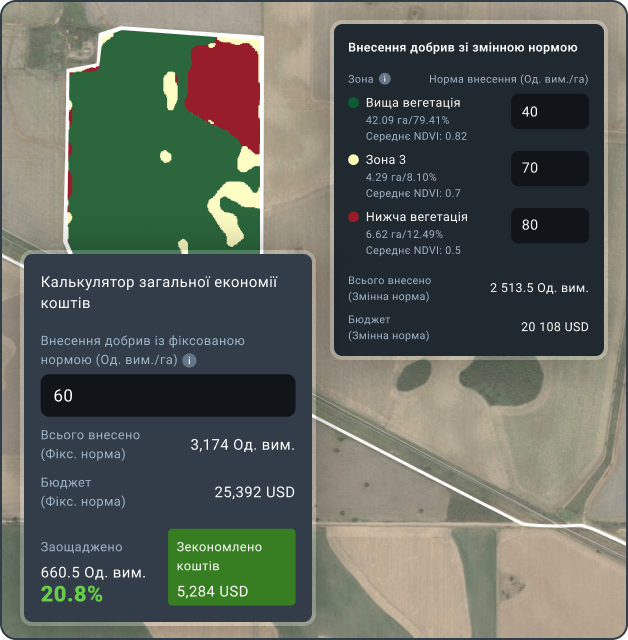Click the 660.5 Од. вим. saved value
Screen dimensions: 628x640
(93, 572)
